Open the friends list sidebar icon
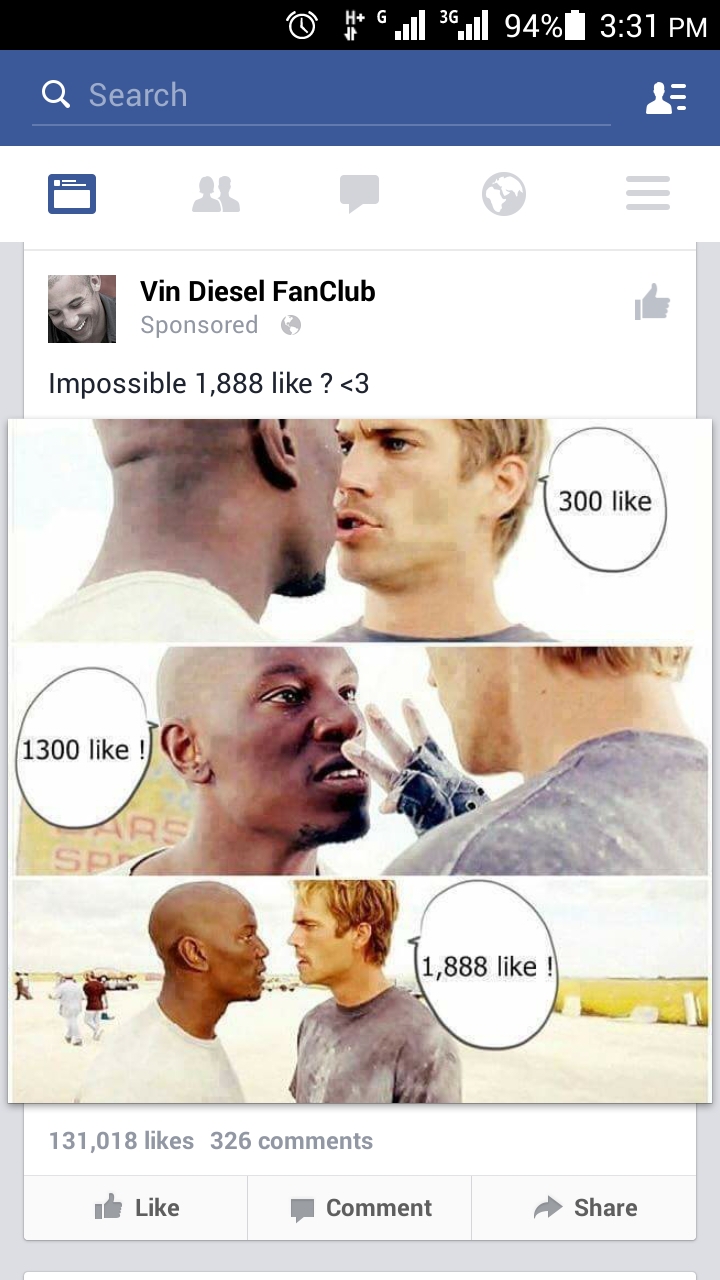 pos(666,97)
